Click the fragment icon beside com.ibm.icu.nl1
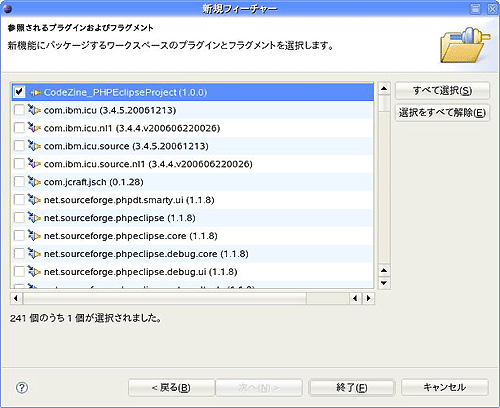 click(x=34, y=128)
